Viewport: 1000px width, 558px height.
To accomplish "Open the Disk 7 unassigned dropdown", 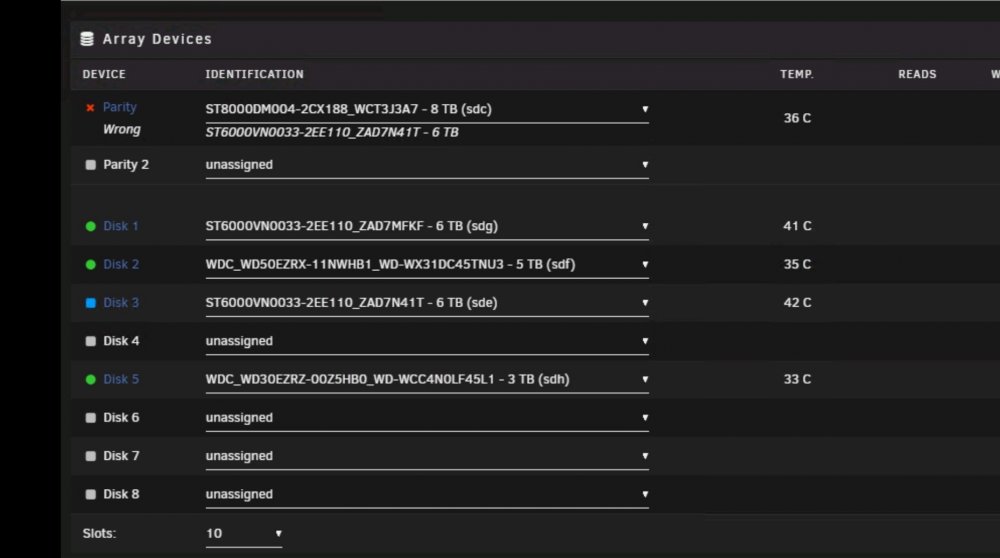I will (x=427, y=456).
